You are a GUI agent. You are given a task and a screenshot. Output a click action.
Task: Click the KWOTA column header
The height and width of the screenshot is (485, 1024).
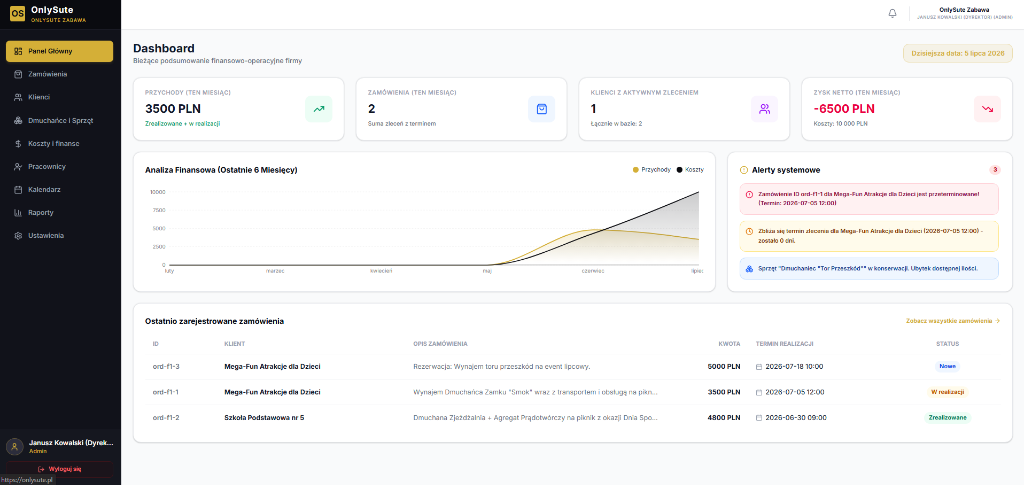pos(729,343)
